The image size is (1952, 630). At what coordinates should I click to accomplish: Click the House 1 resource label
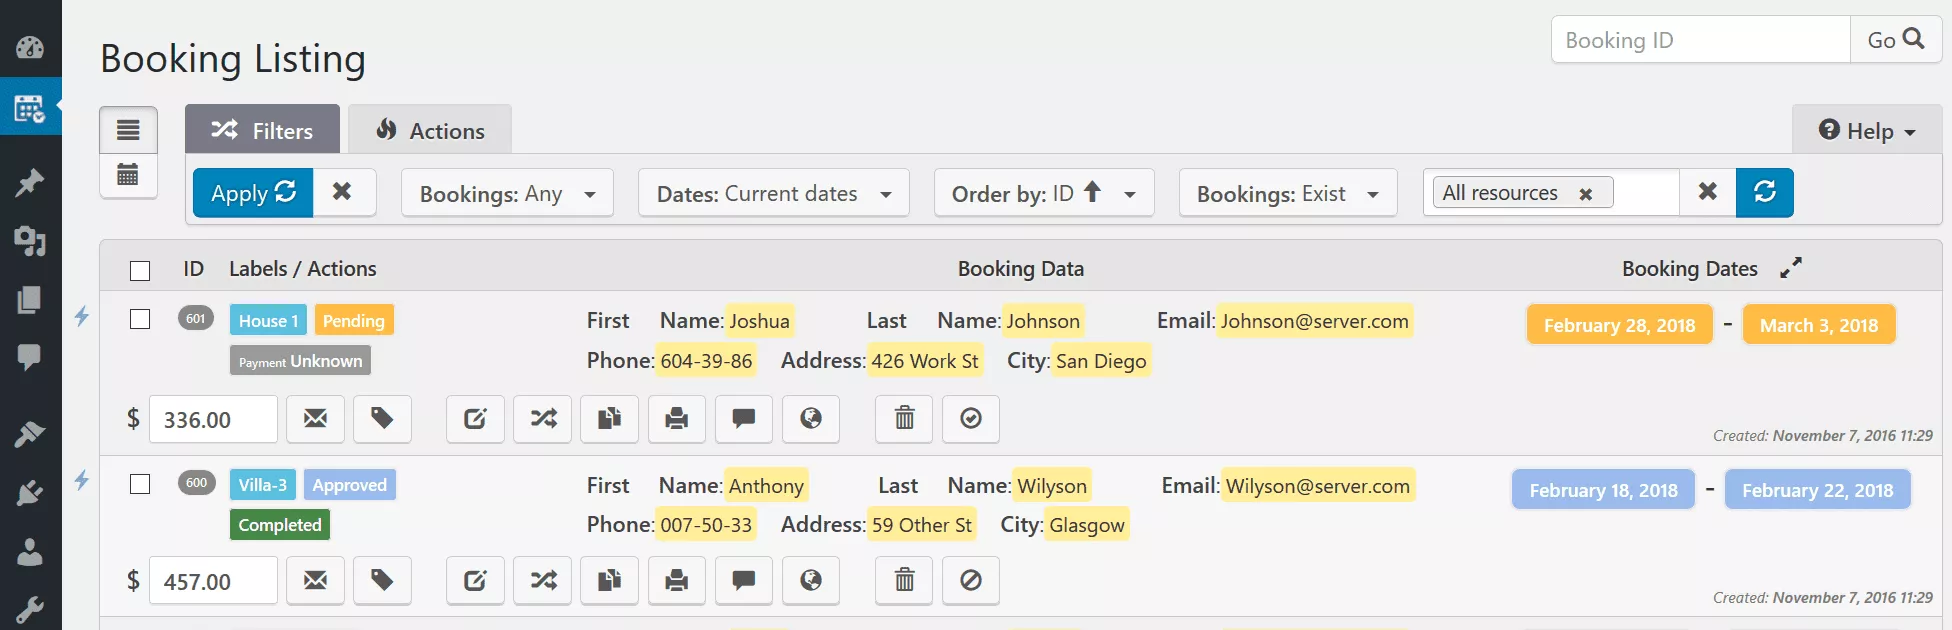[268, 320]
